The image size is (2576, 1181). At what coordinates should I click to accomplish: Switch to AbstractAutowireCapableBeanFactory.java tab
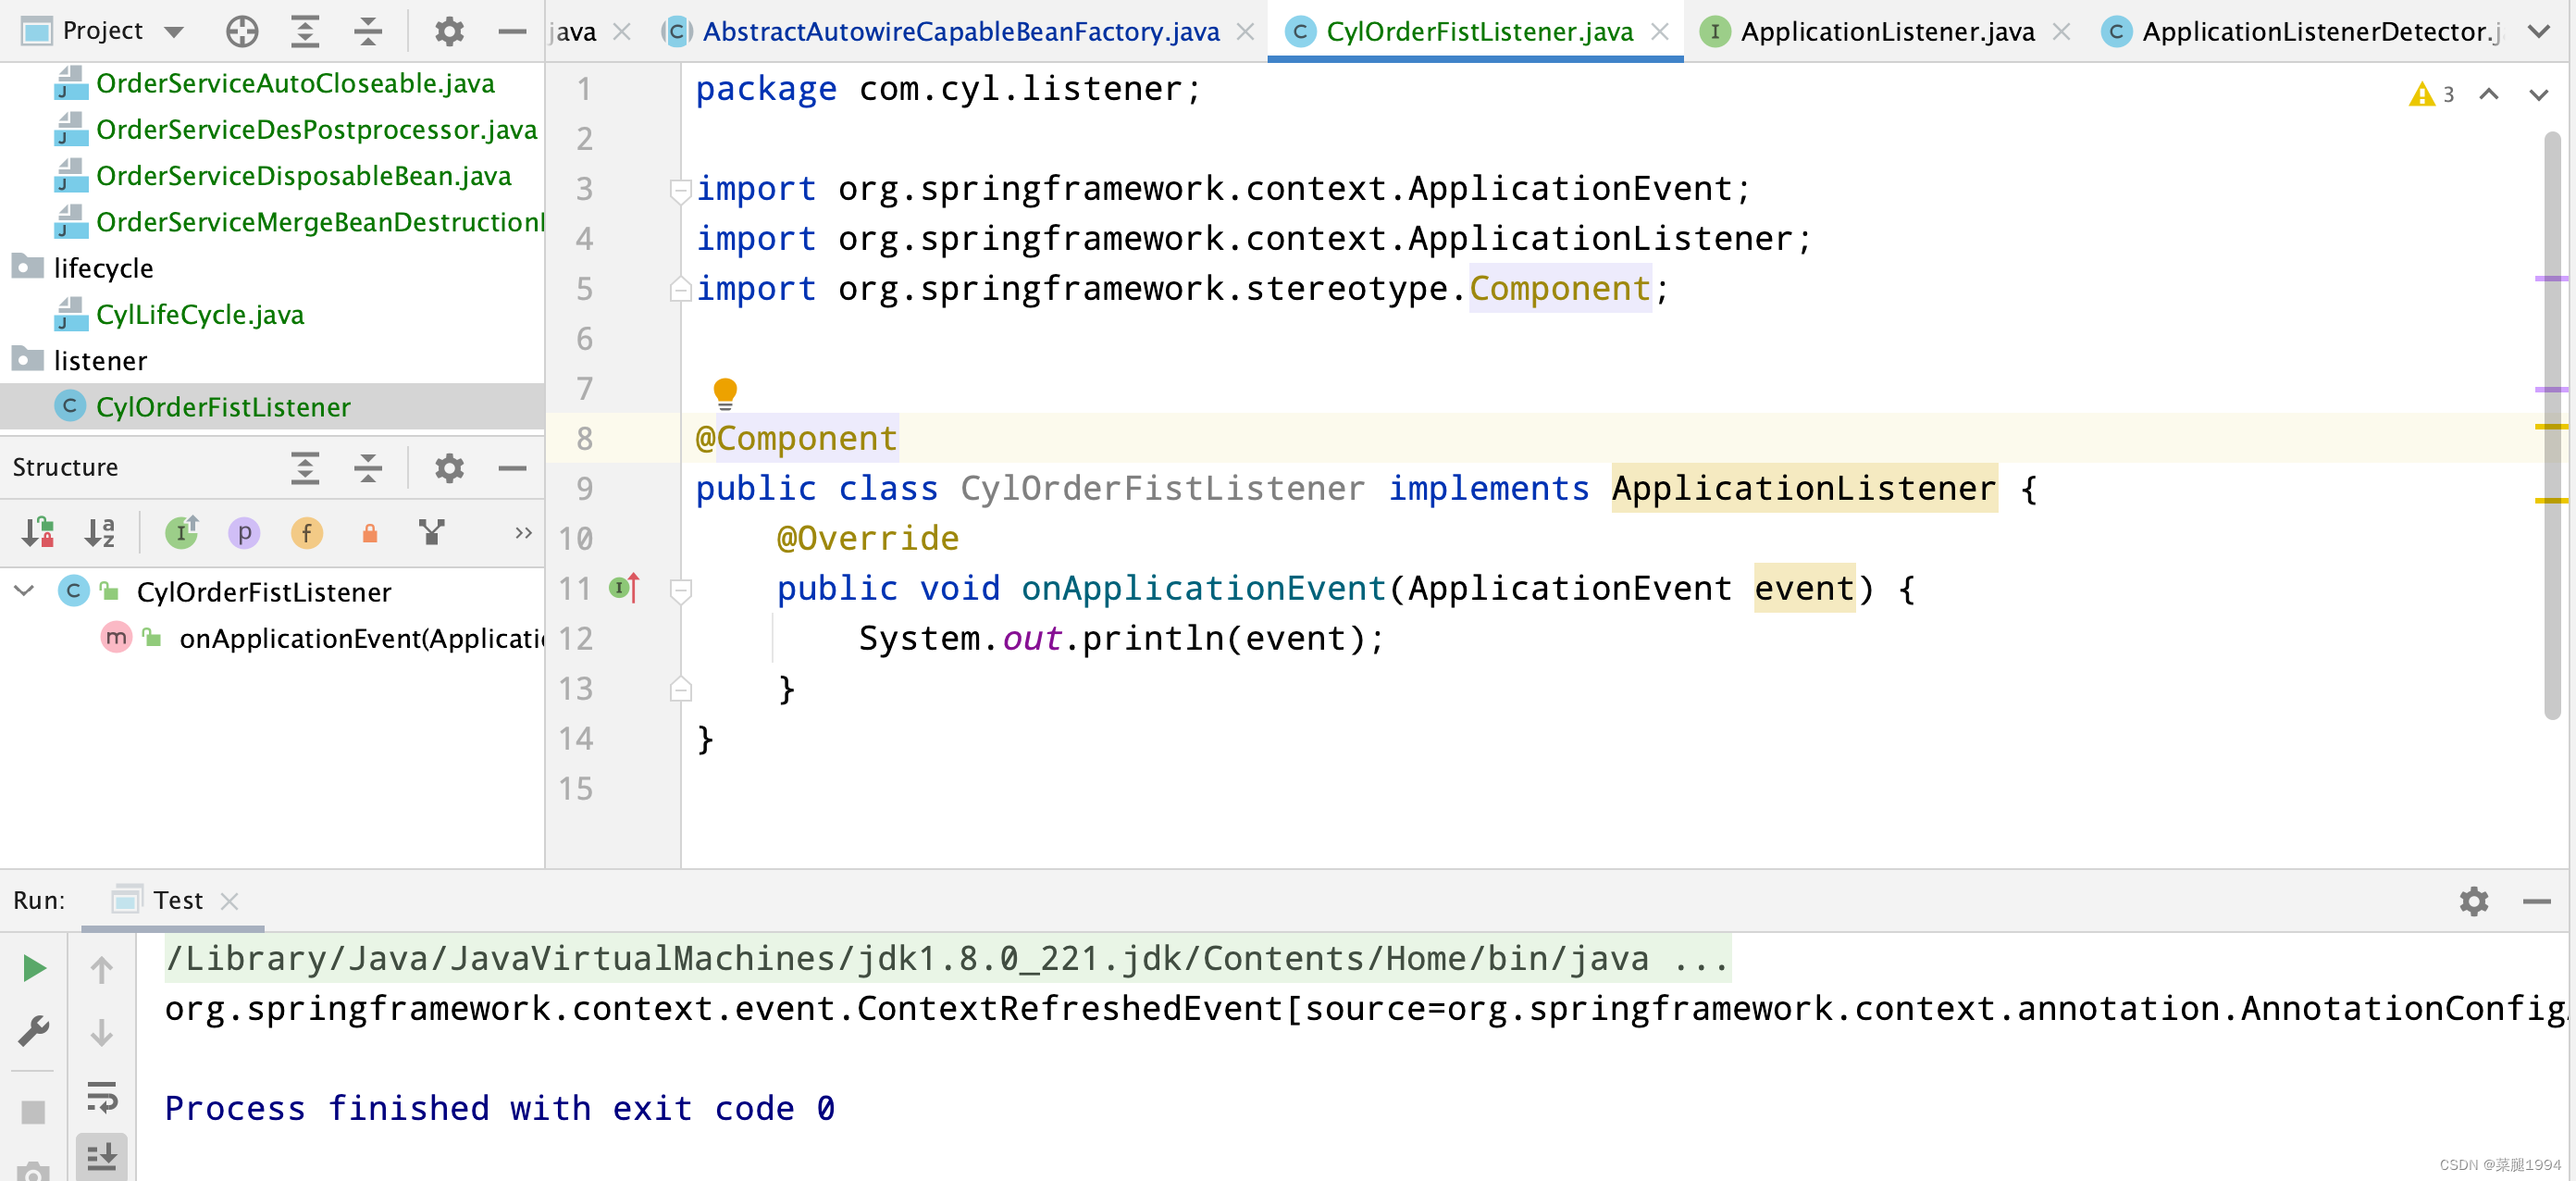pos(960,32)
